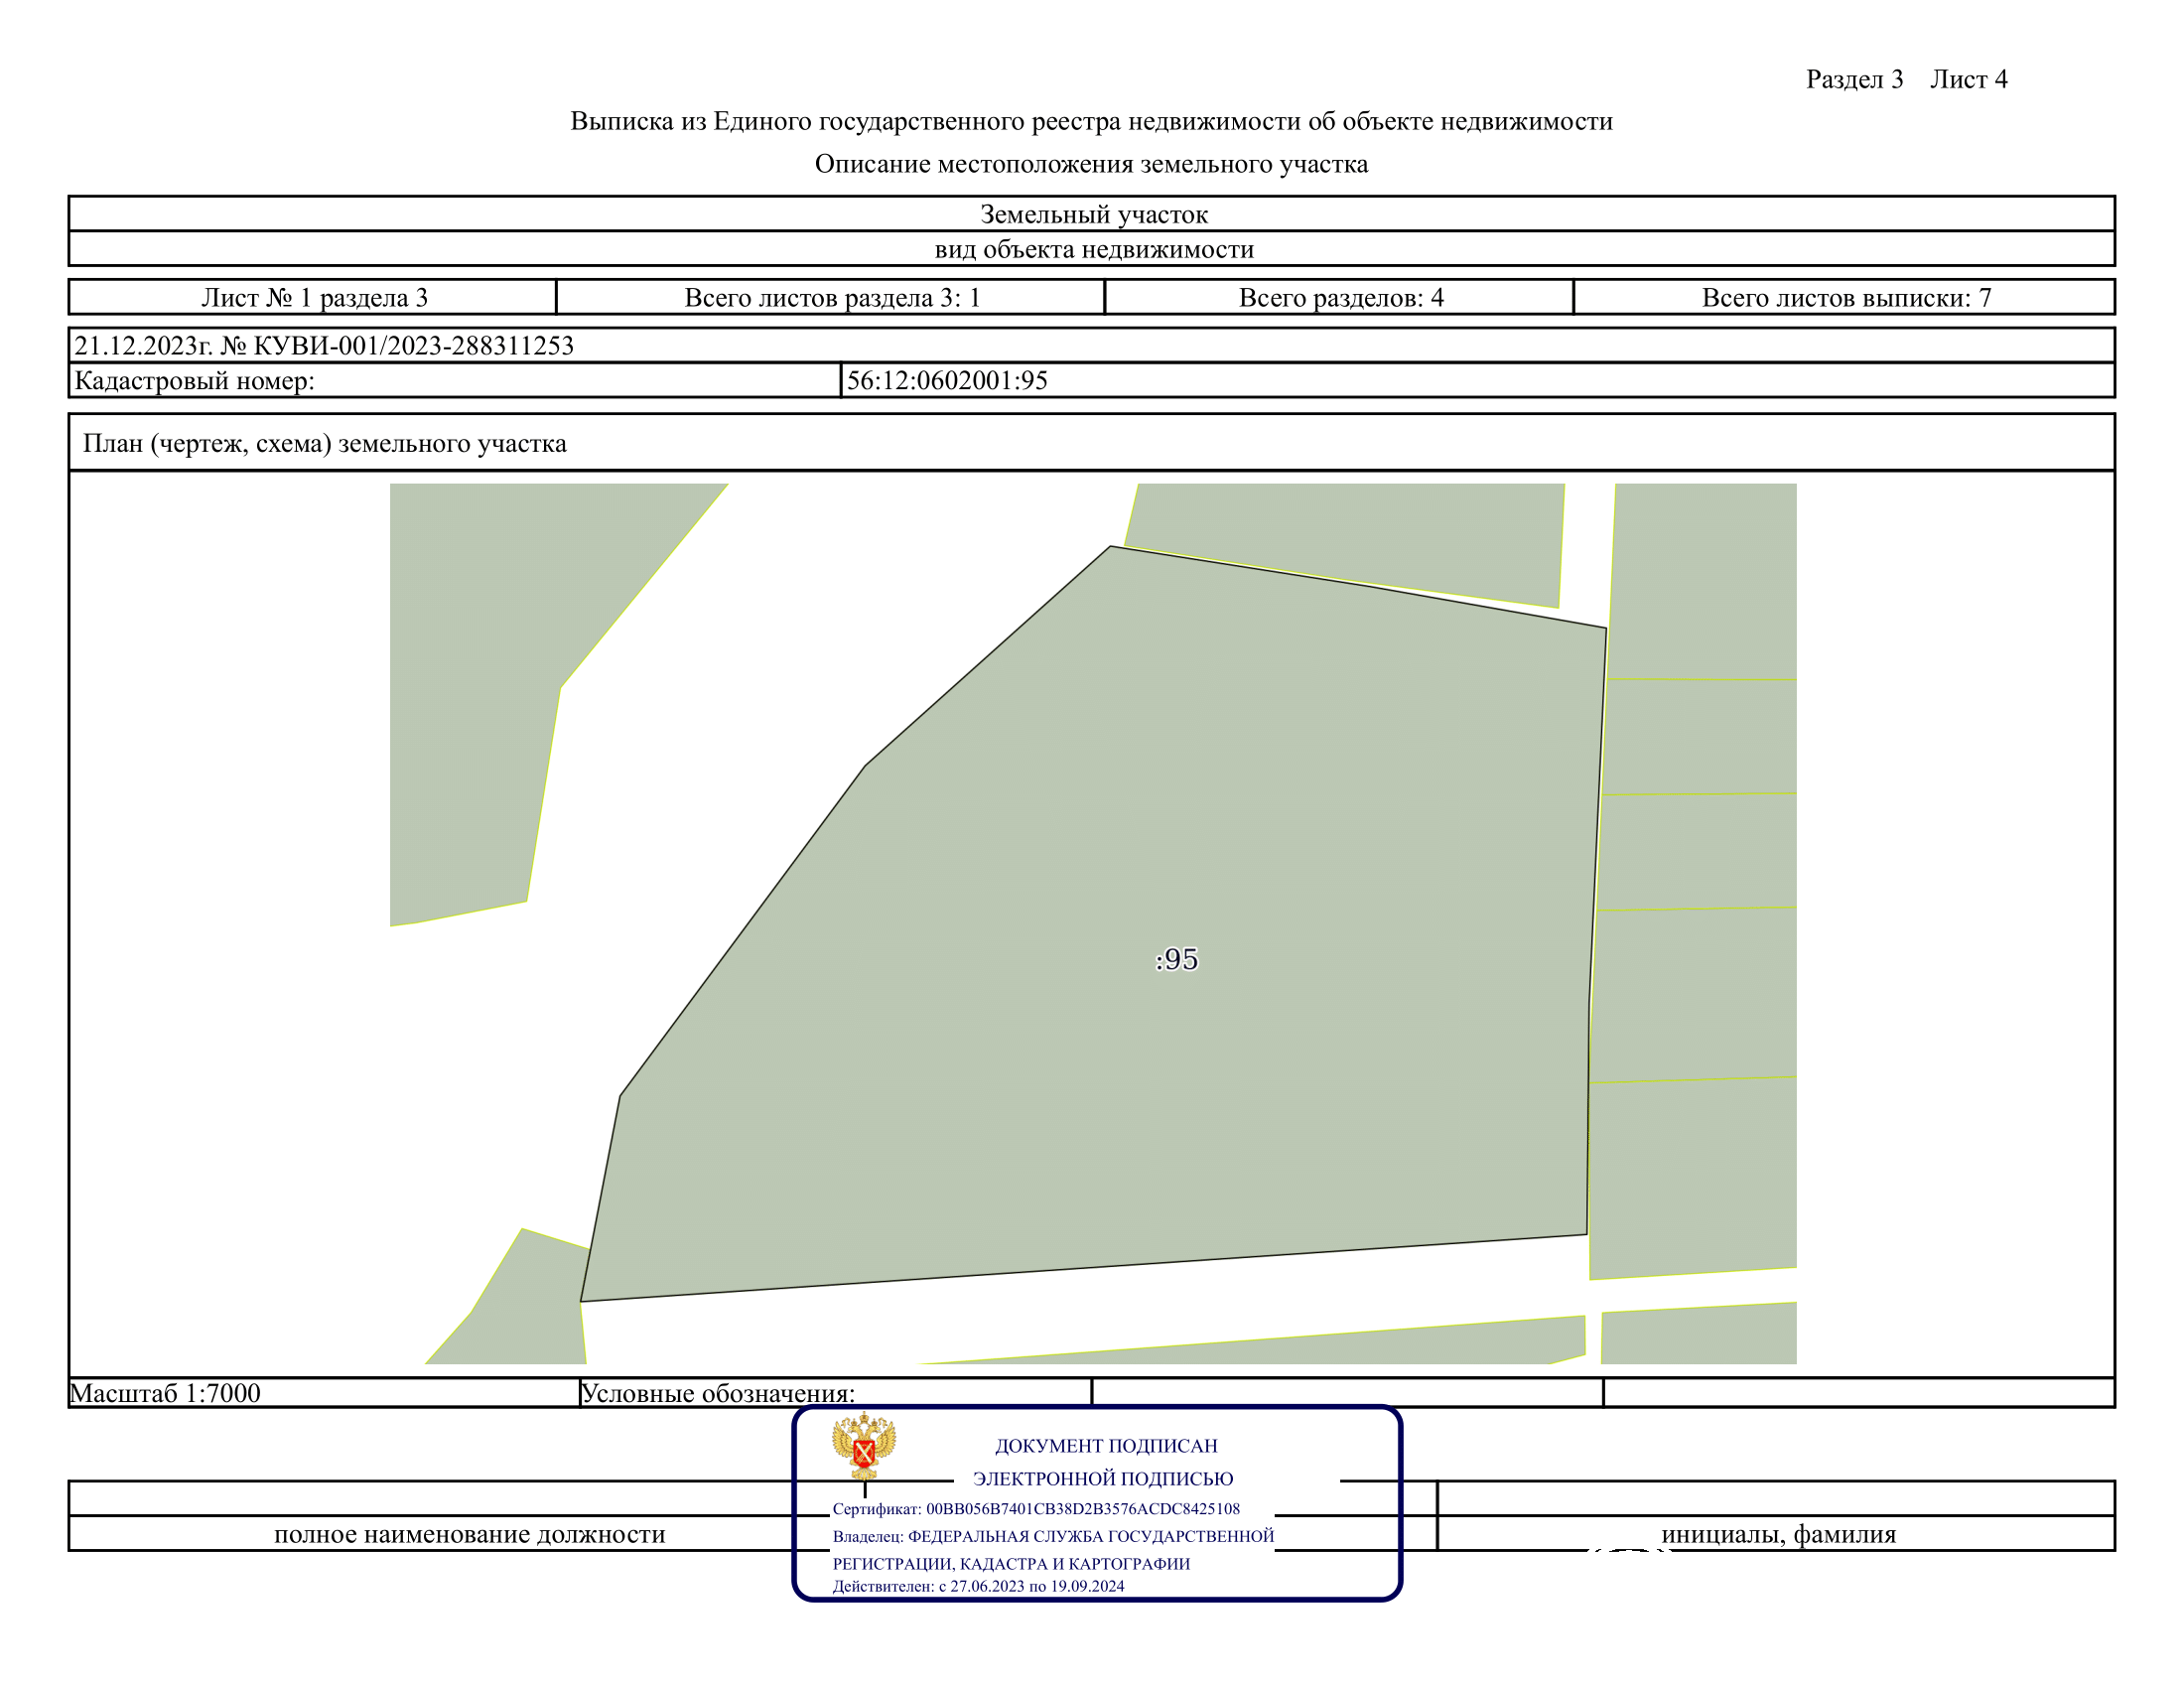Screen dimensions: 2184x1688
Task: Click the Russian coat of arms emblem in stamp
Action: click(x=864, y=1446)
